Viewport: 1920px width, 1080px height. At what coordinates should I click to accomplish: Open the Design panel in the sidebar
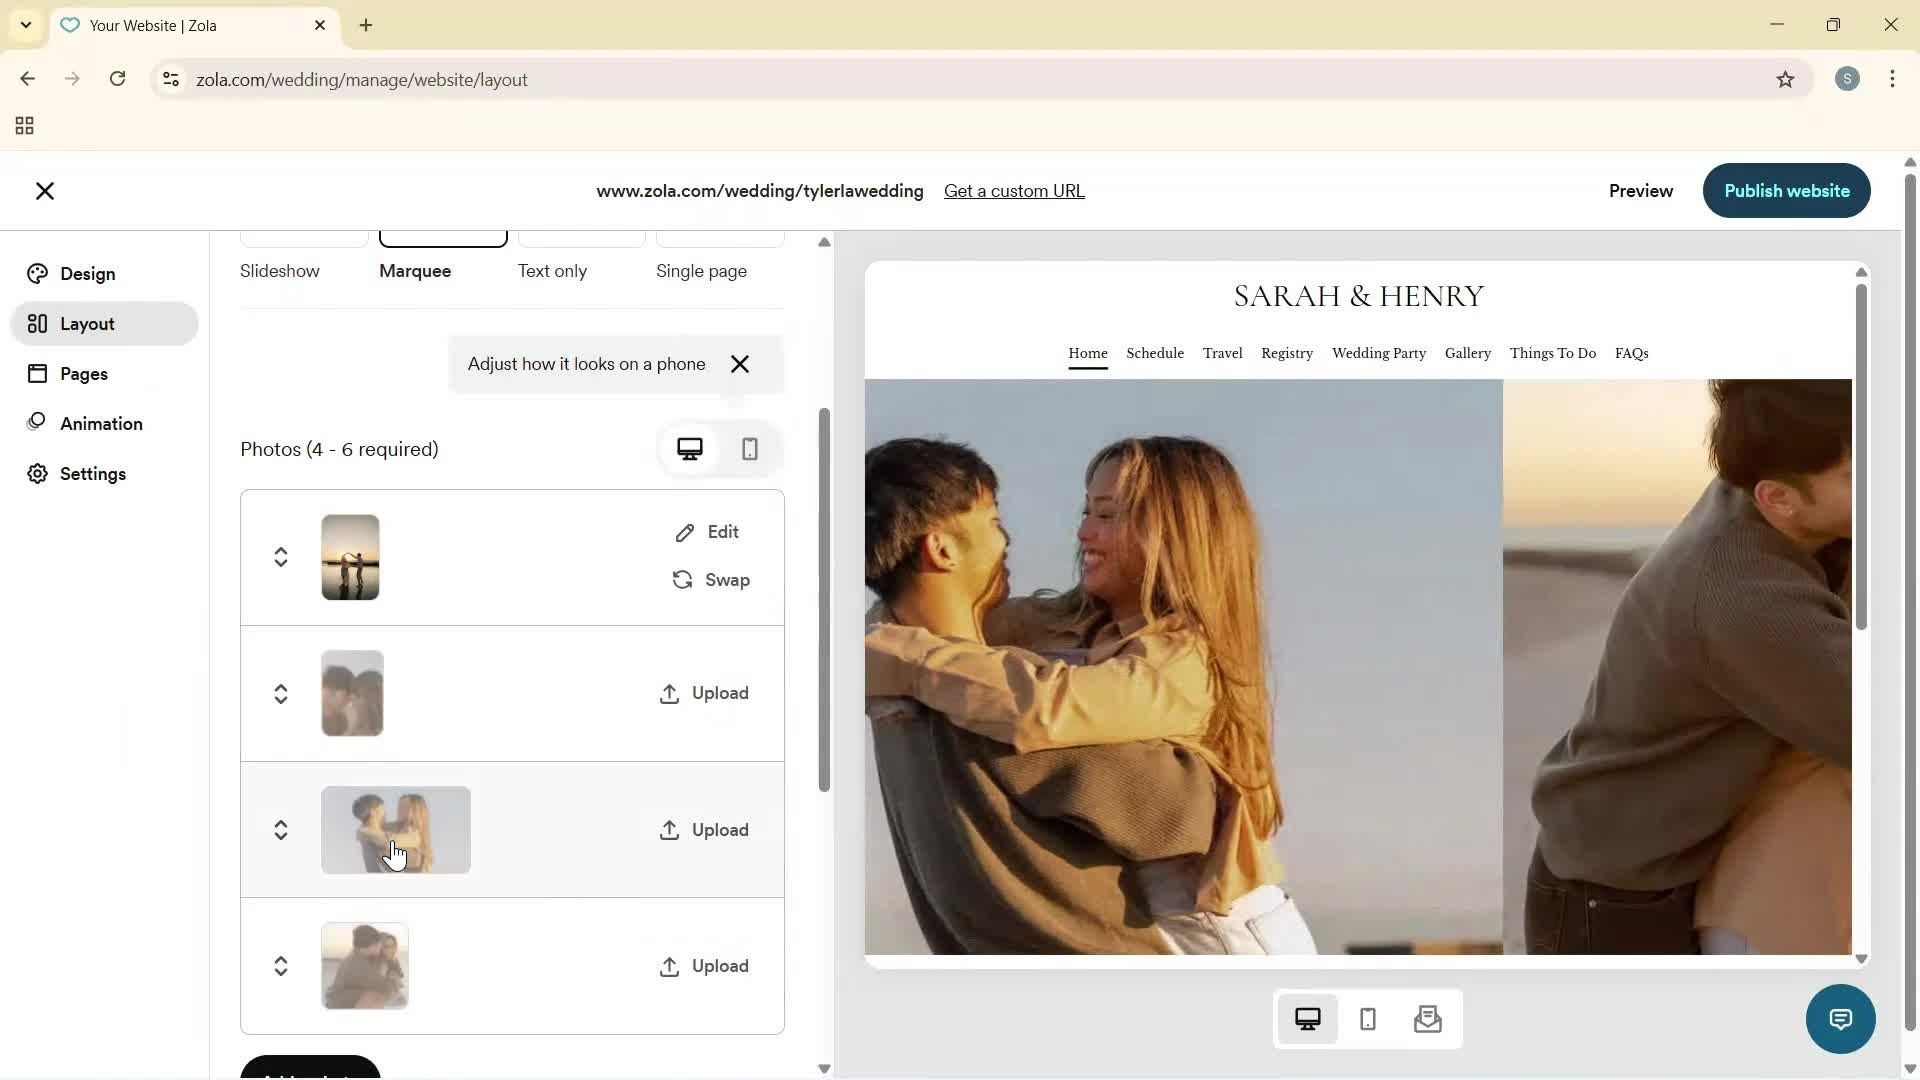[88, 273]
